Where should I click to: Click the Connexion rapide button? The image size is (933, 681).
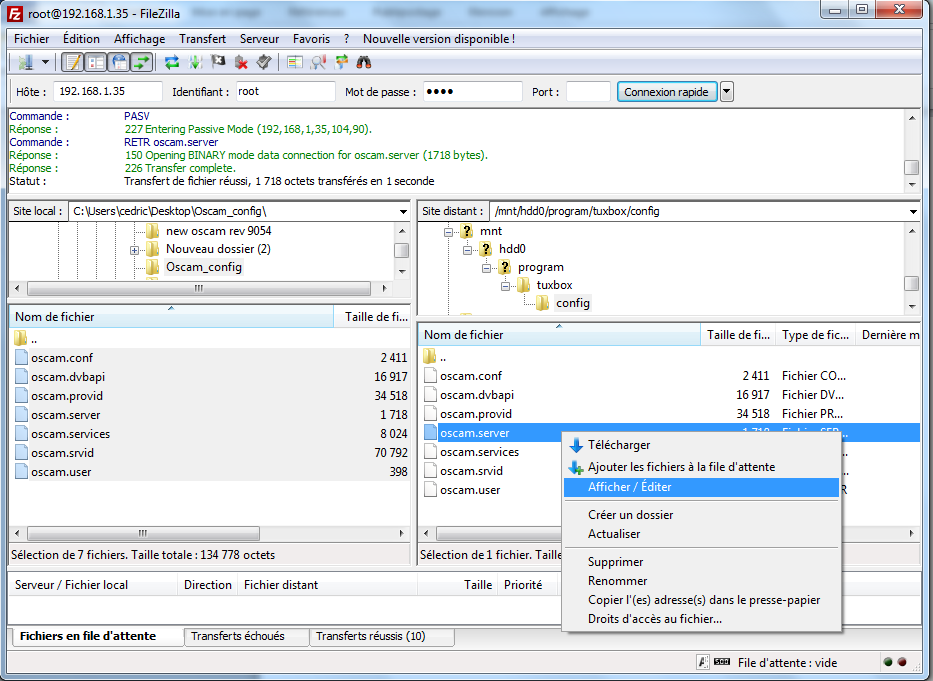(x=666, y=92)
